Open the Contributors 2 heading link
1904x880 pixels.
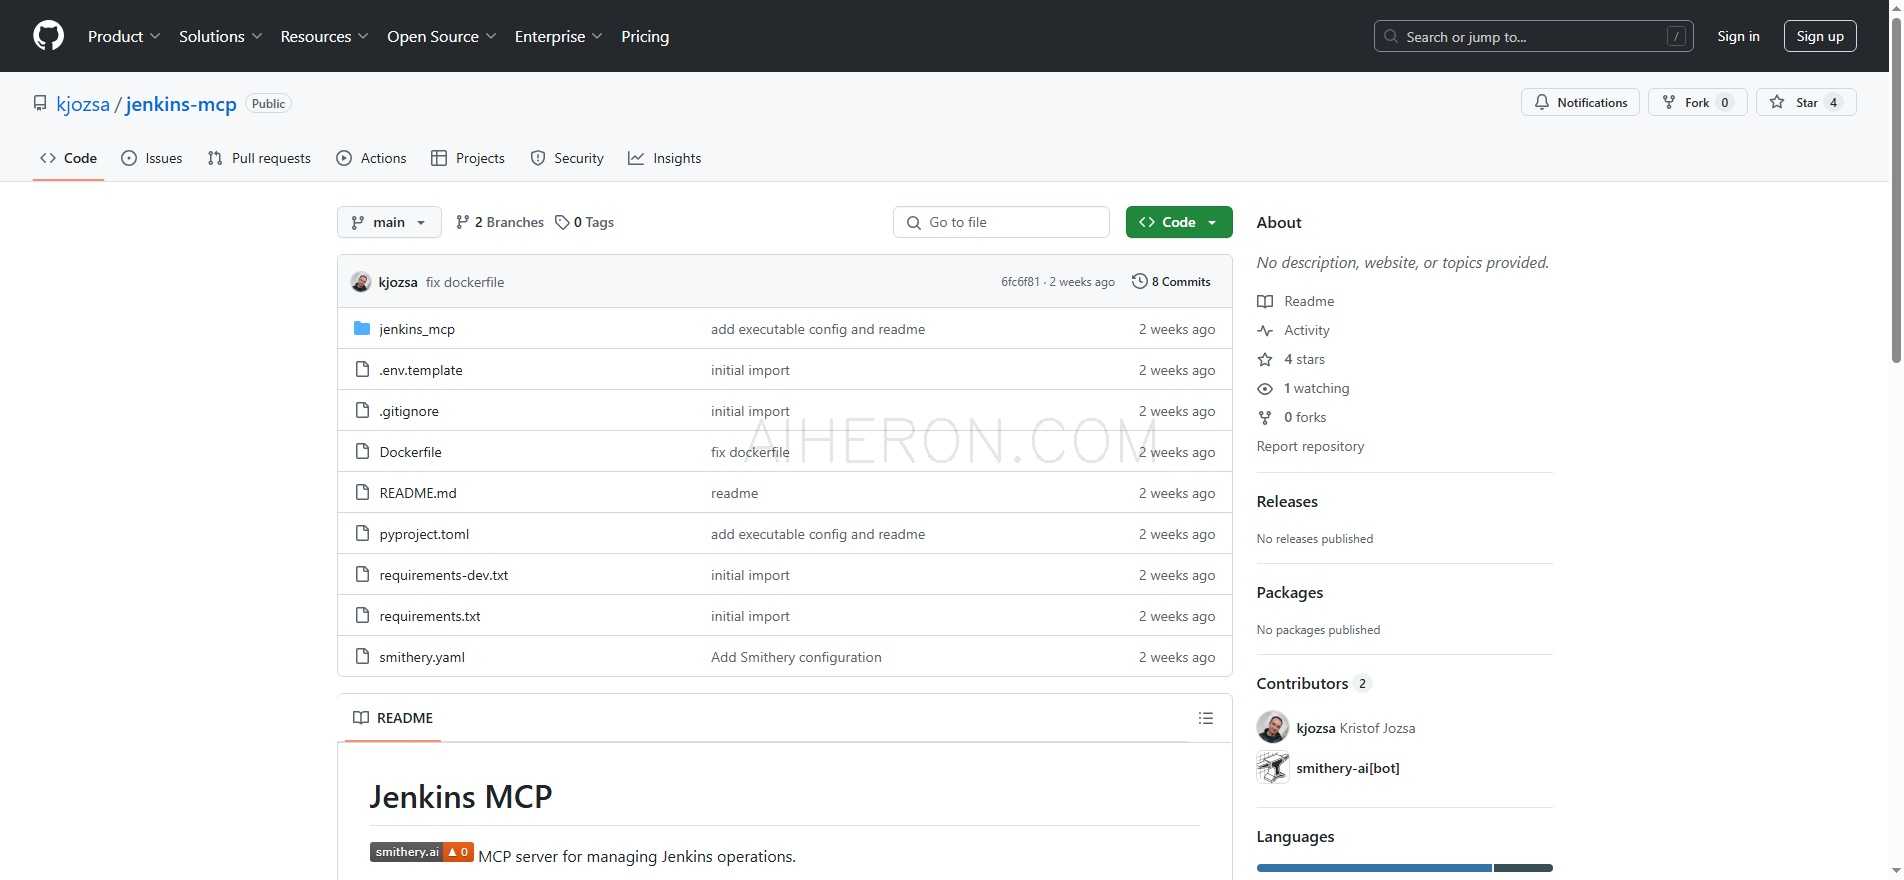tap(1313, 683)
